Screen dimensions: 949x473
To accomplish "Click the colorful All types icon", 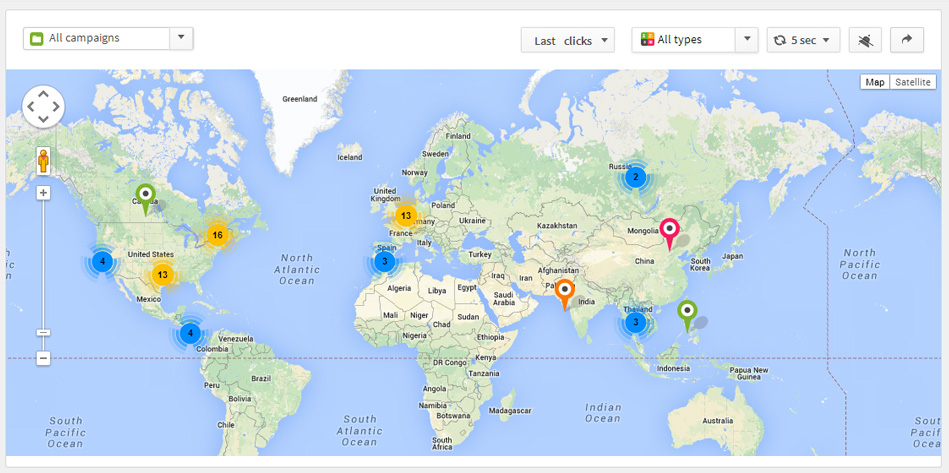I will pyautogui.click(x=648, y=40).
